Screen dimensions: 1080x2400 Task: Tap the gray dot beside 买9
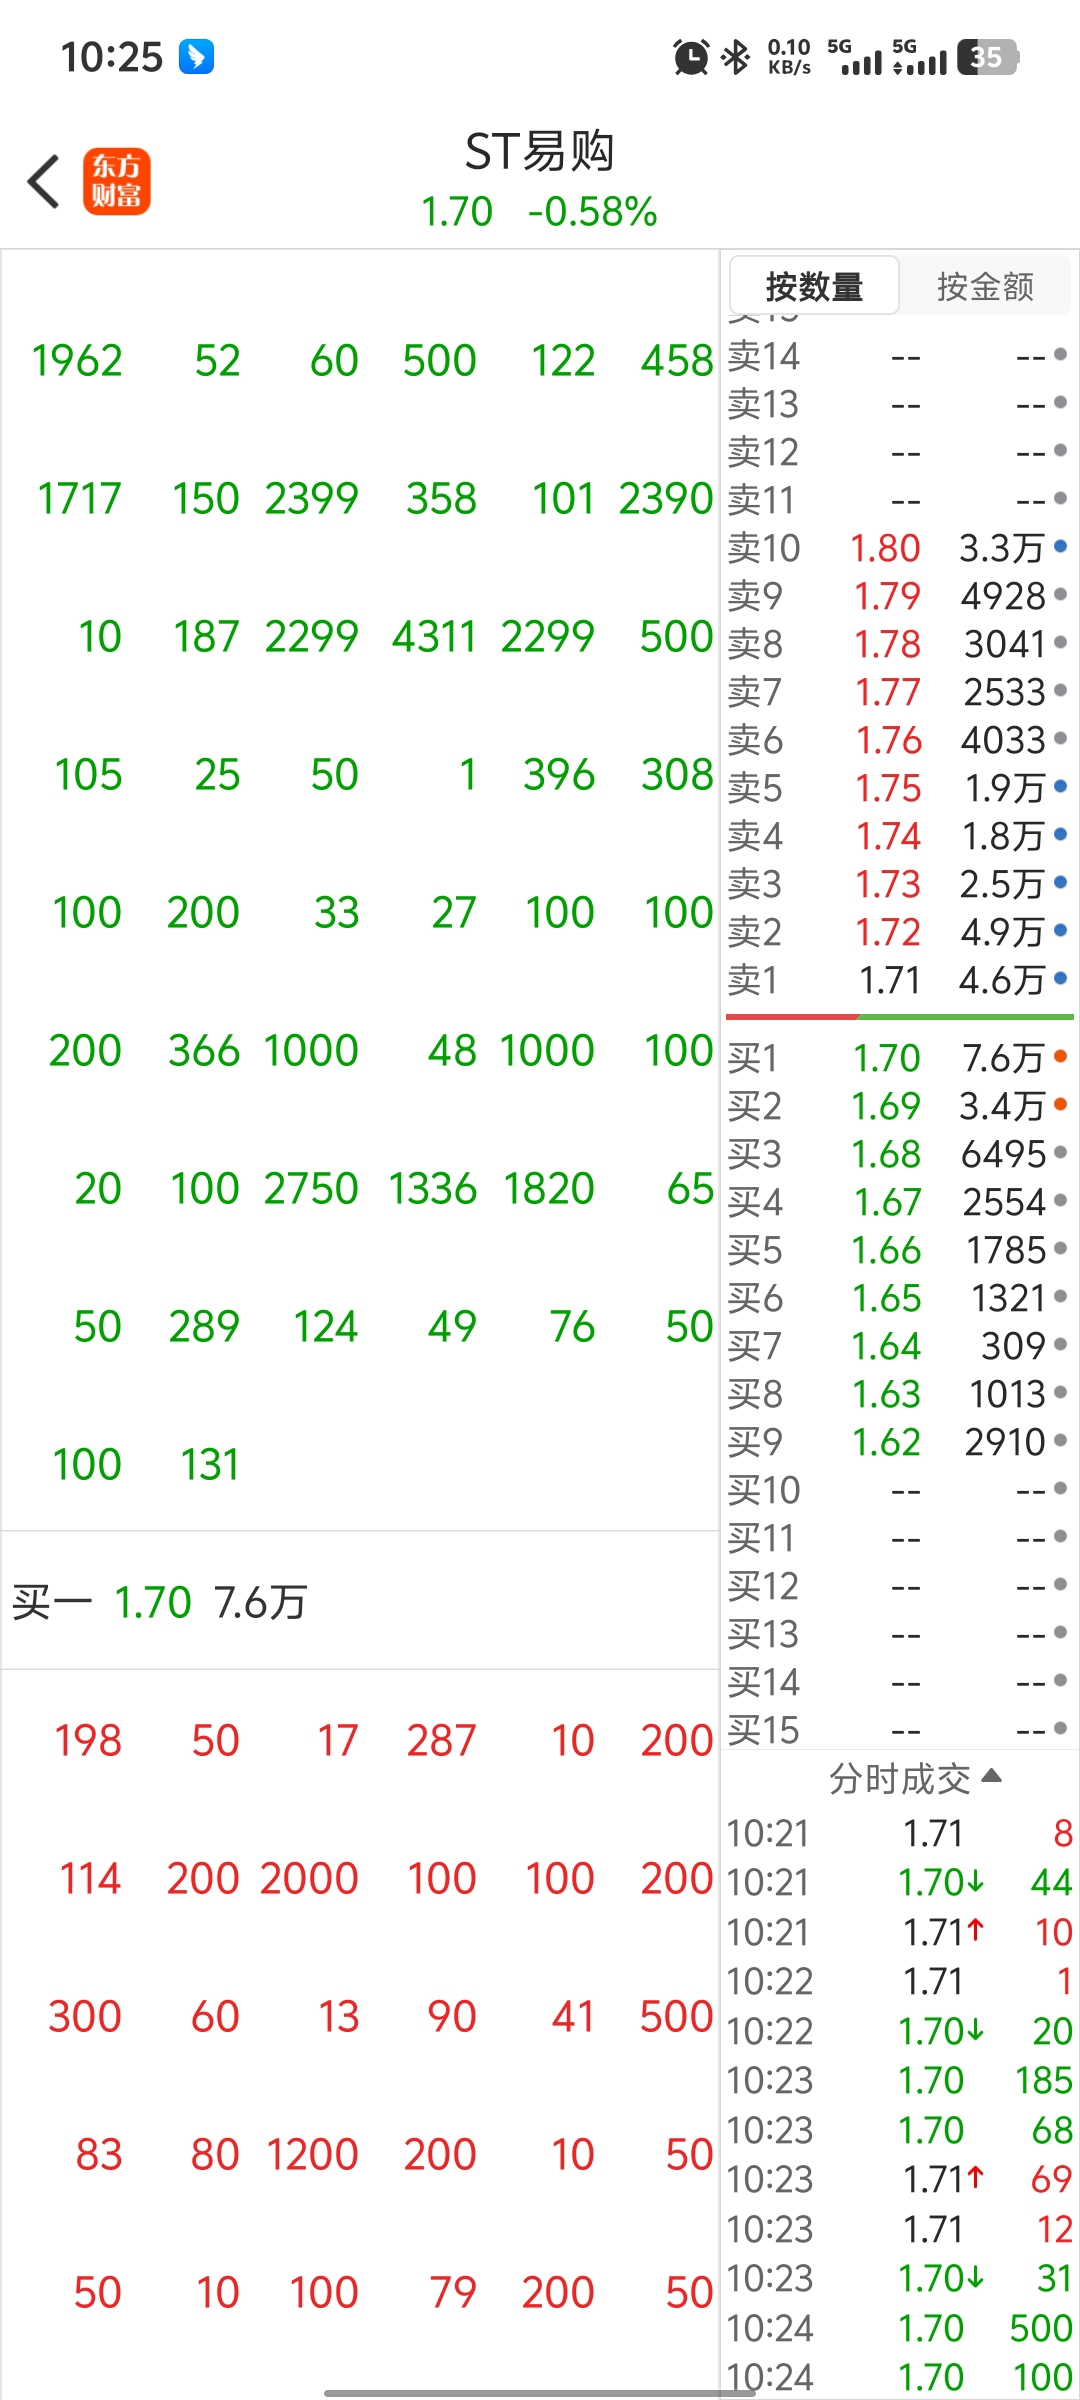(x=1060, y=1440)
